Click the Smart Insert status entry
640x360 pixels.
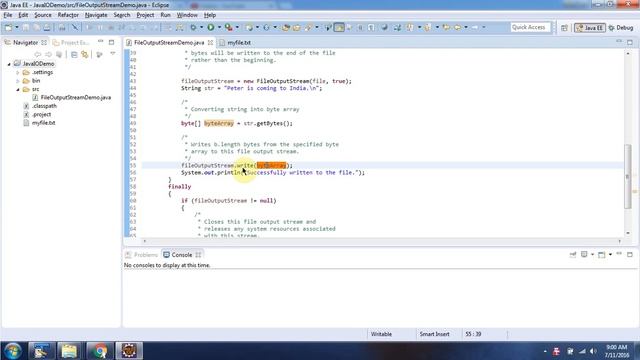(x=434, y=334)
